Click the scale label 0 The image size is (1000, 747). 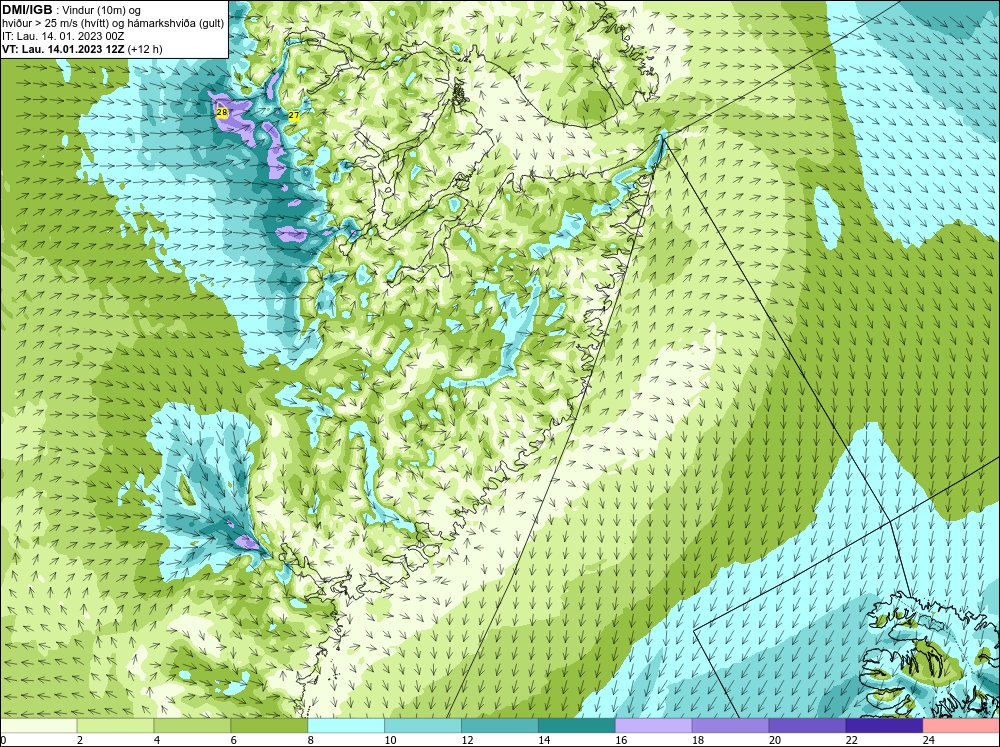3,740
